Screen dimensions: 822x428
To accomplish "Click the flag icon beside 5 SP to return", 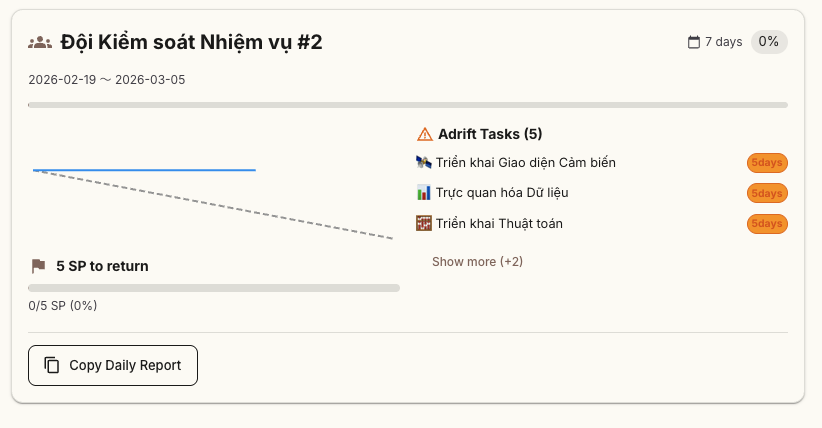I will point(39,266).
